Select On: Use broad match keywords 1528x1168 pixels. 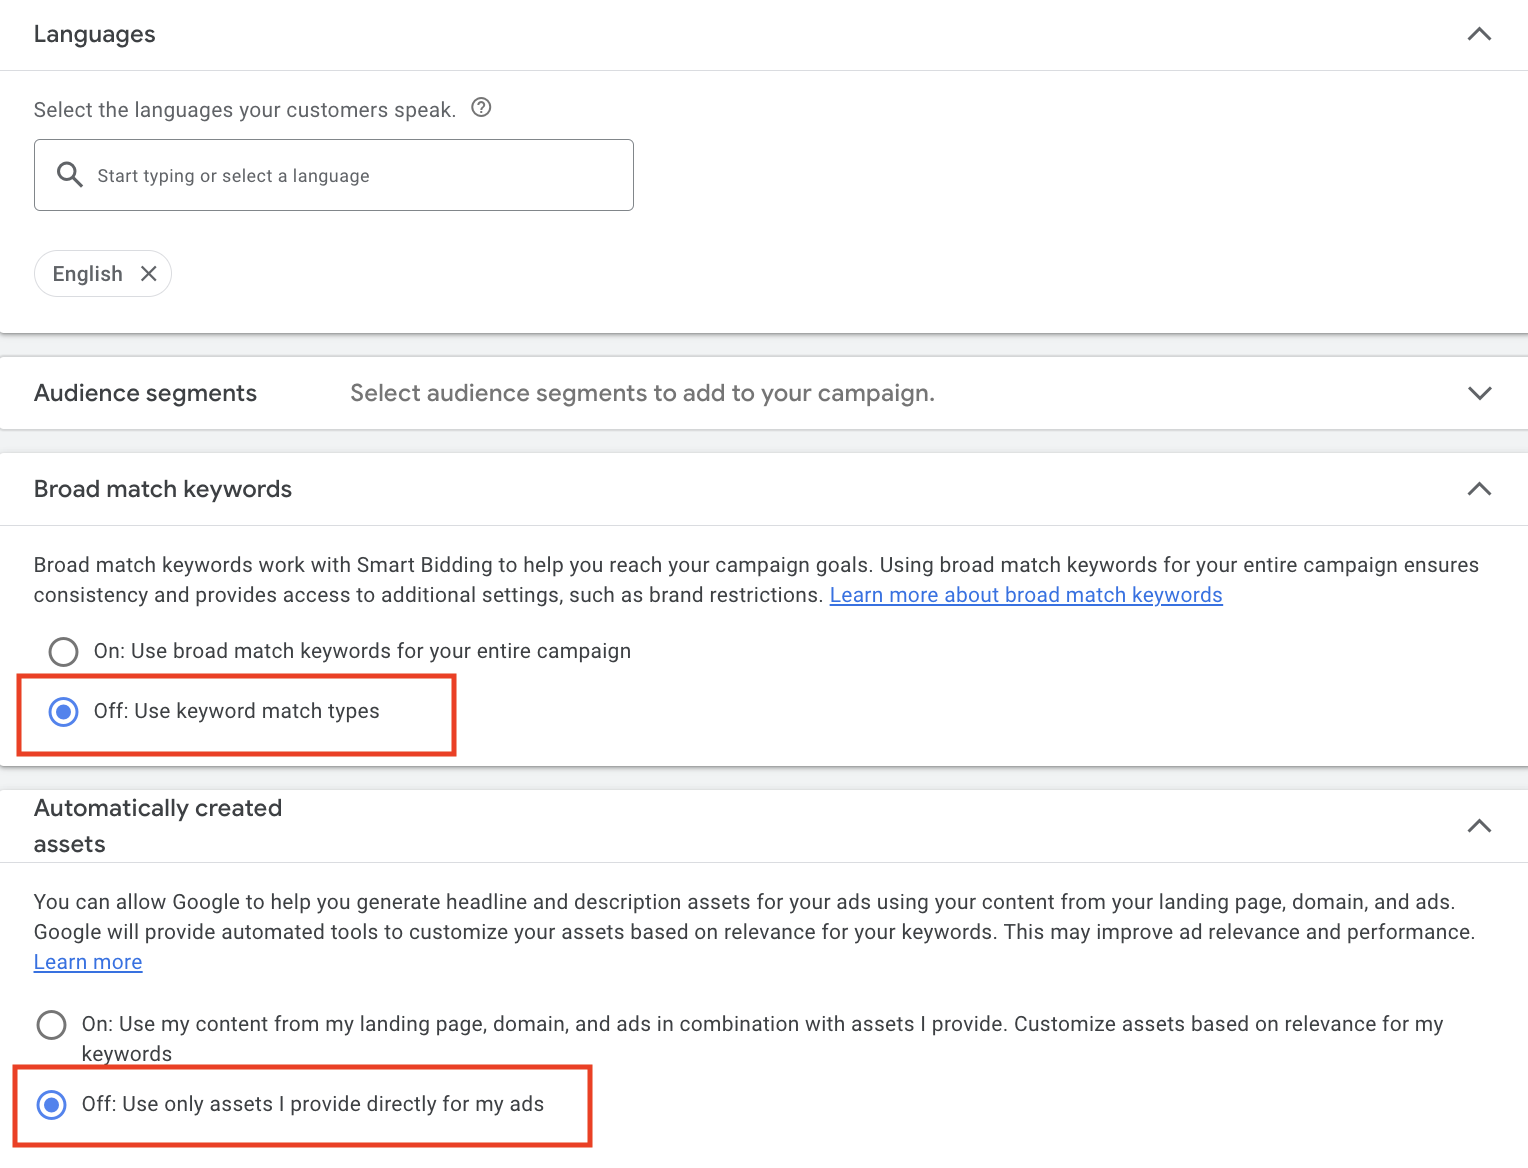coord(64,652)
